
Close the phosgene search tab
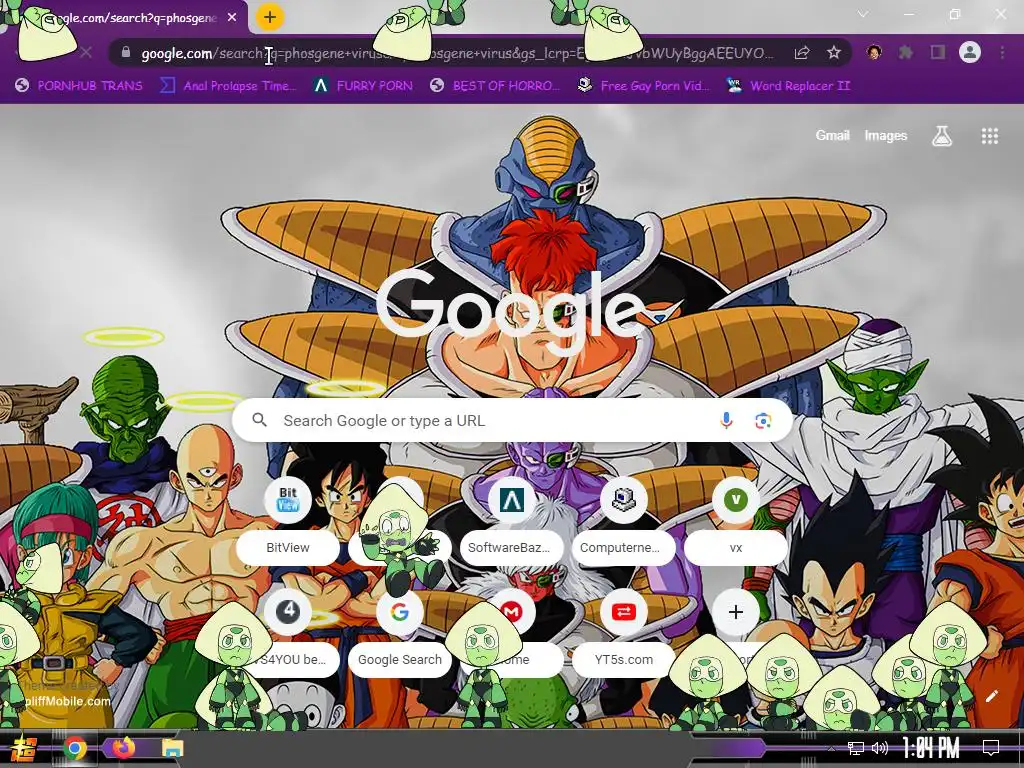232,18
